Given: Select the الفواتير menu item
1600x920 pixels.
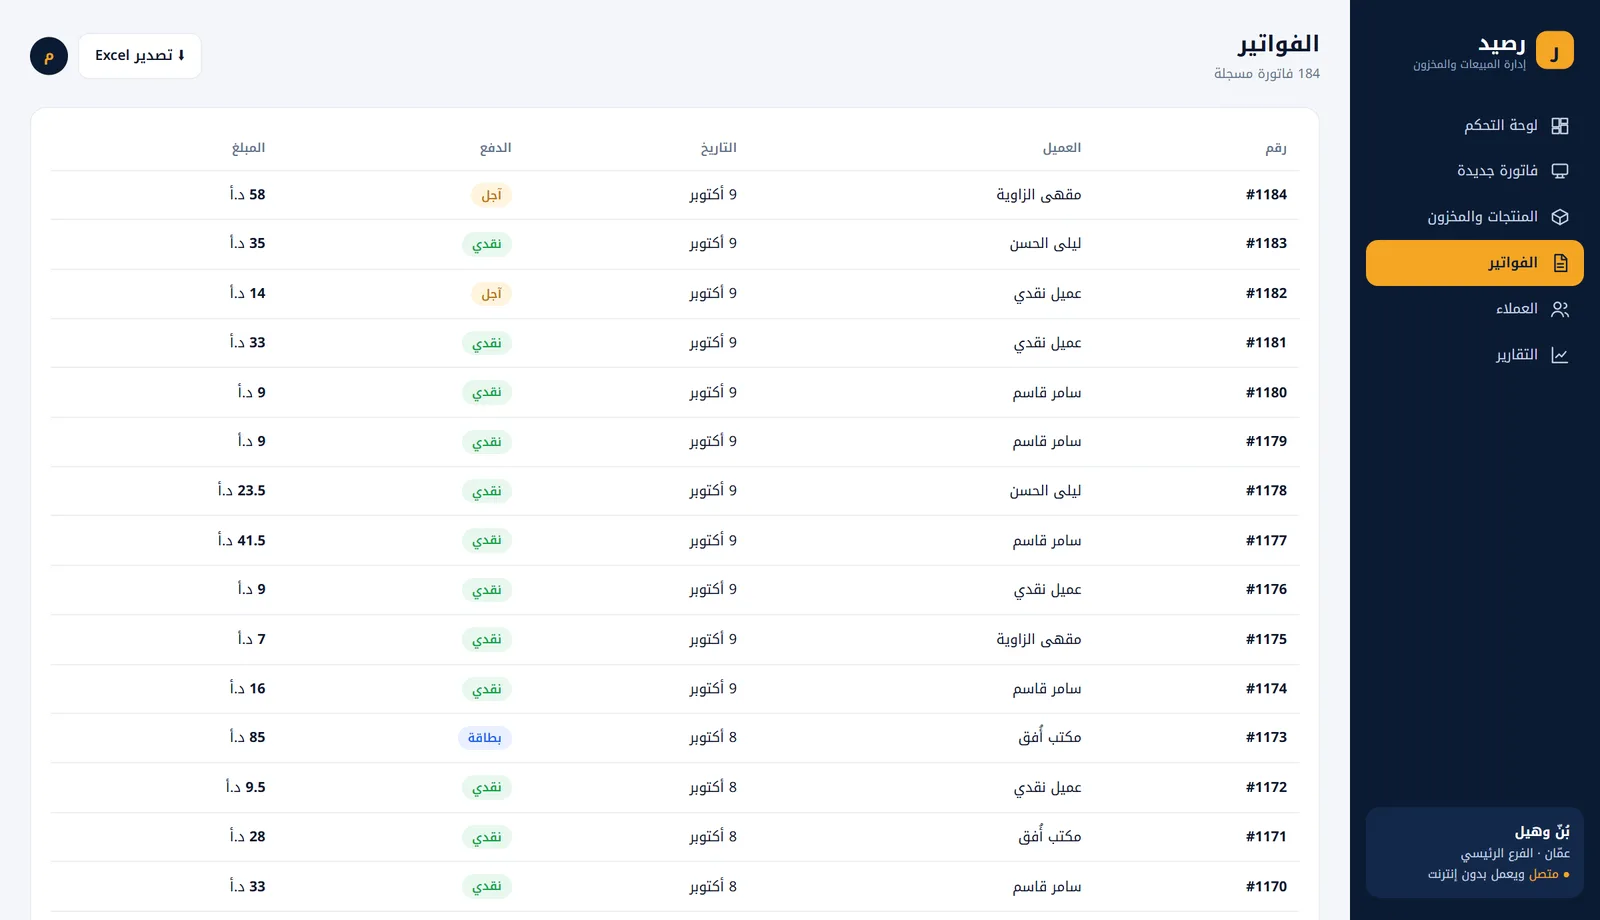Looking at the screenshot, I should (1475, 263).
